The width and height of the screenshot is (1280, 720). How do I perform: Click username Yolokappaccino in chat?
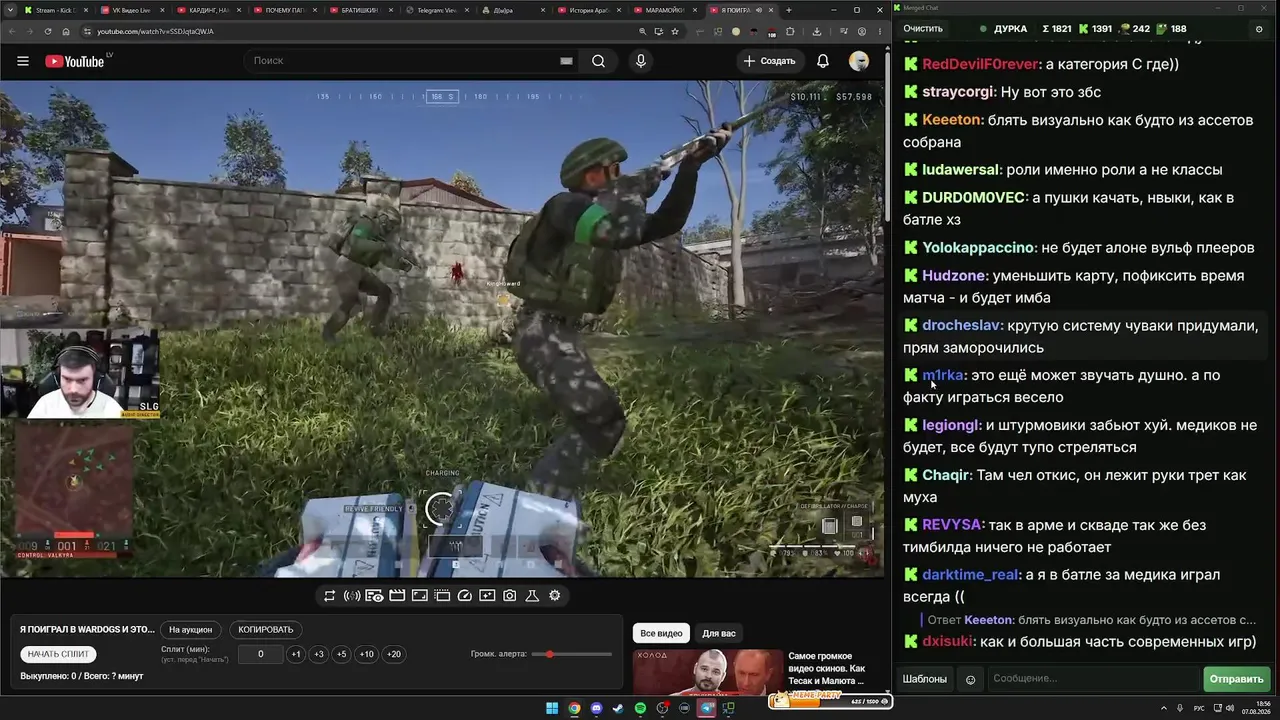(978, 248)
